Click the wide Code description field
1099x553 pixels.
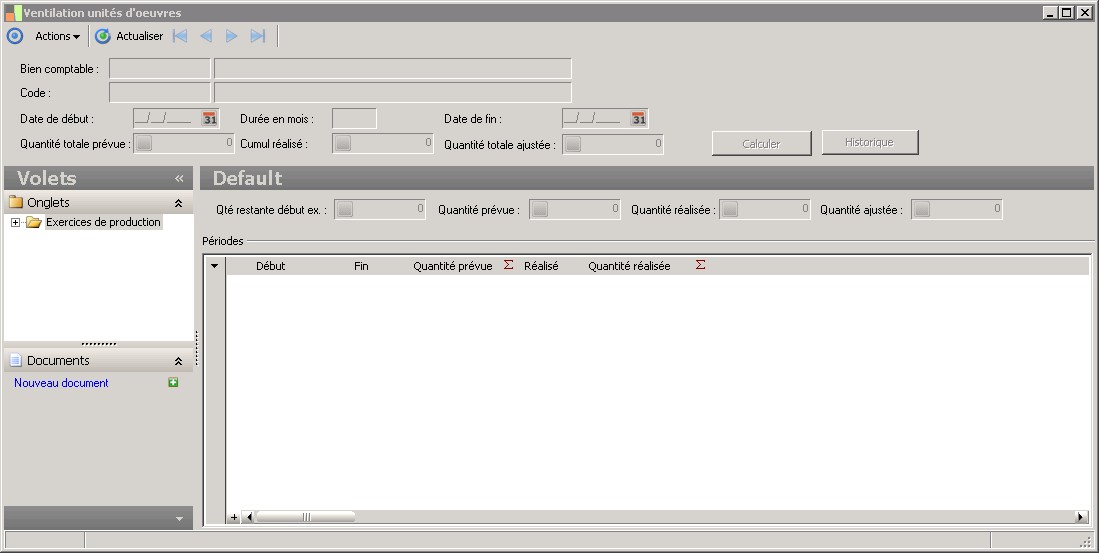click(x=392, y=93)
